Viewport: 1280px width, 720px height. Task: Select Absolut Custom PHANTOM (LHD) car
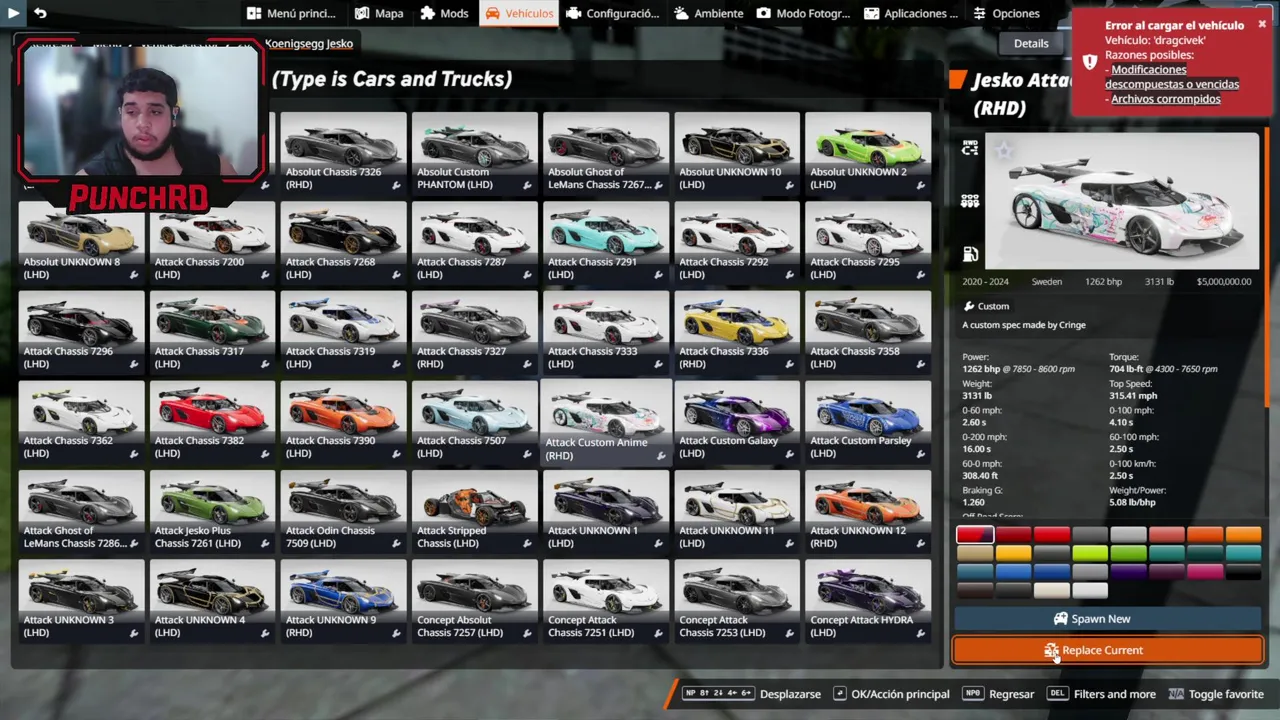(474, 152)
